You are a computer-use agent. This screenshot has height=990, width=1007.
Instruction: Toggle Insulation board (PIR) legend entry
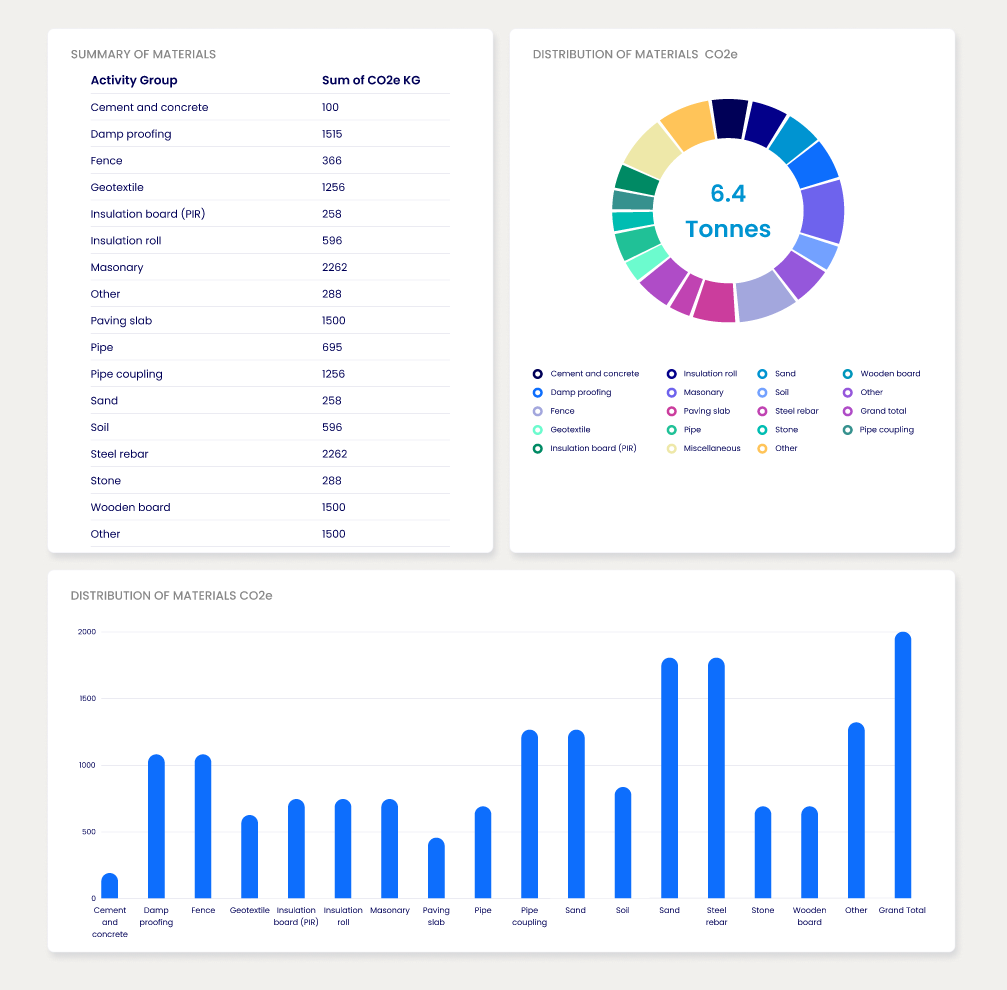(538, 449)
